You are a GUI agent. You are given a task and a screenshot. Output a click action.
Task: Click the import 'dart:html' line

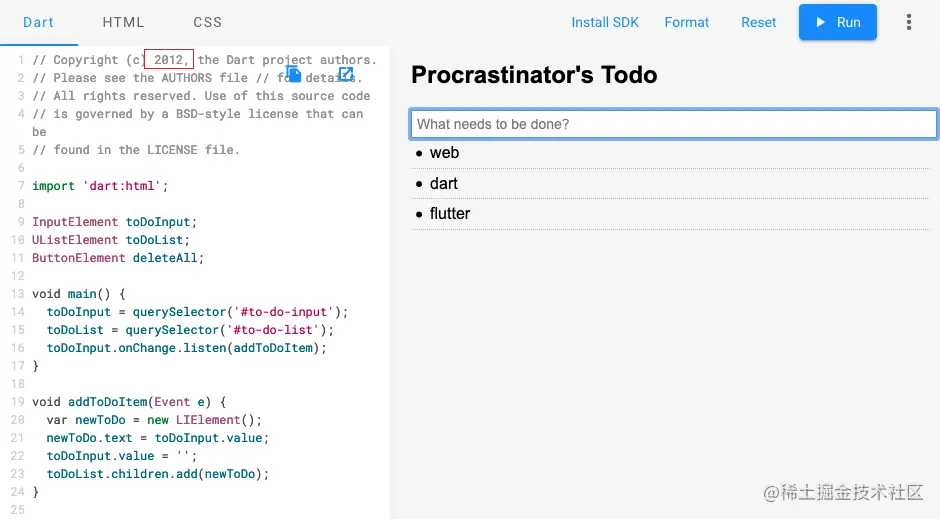(100, 186)
